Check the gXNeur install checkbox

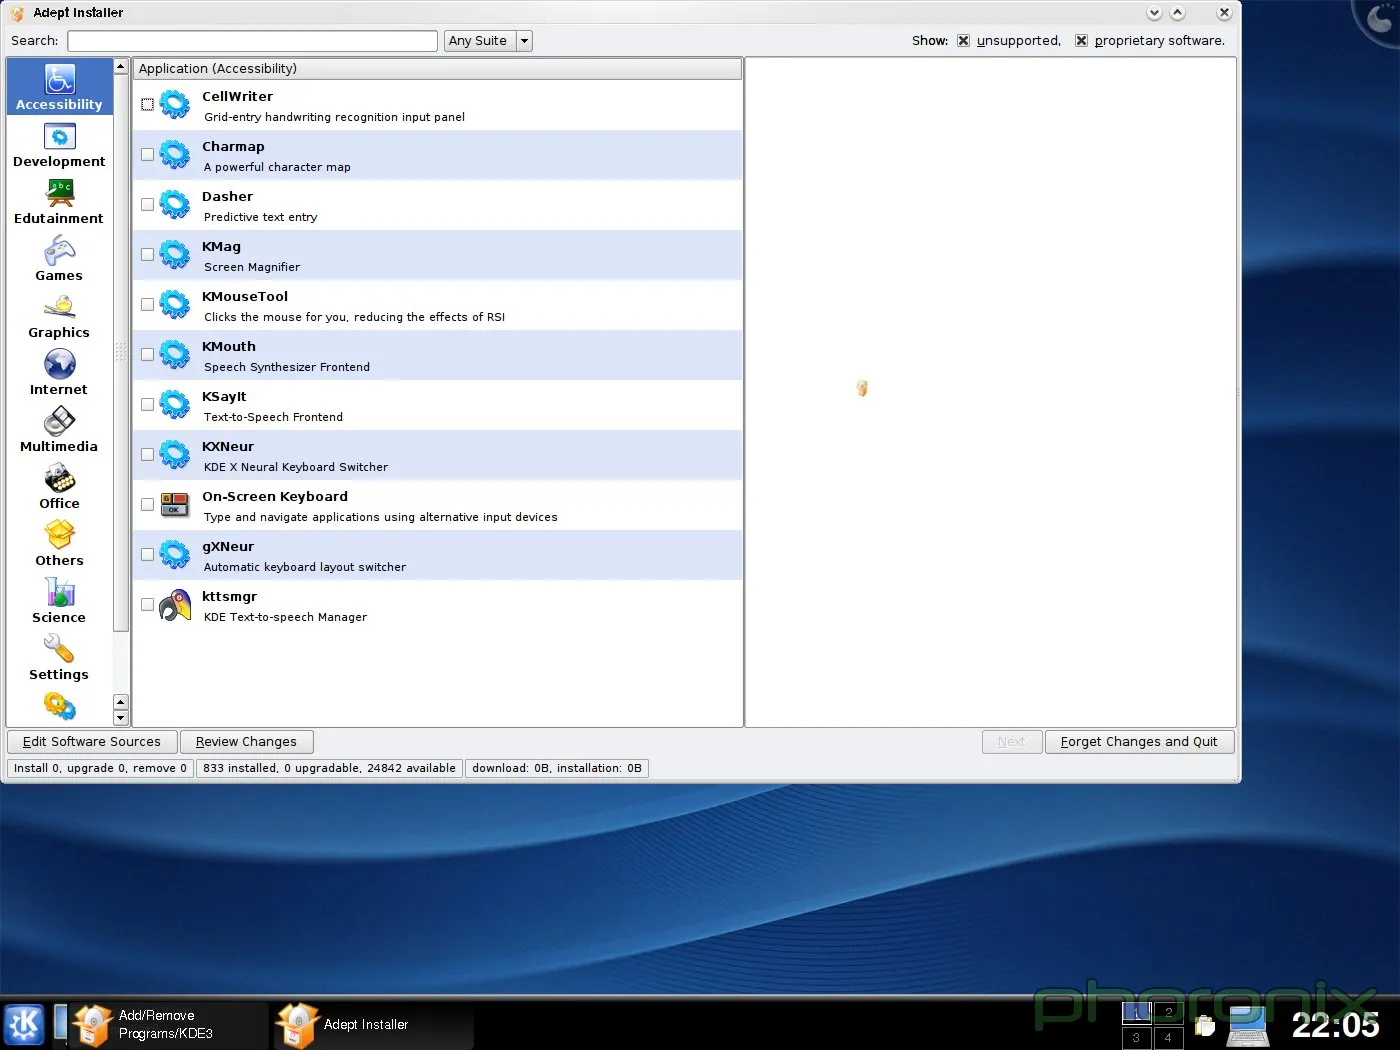pyautogui.click(x=147, y=554)
